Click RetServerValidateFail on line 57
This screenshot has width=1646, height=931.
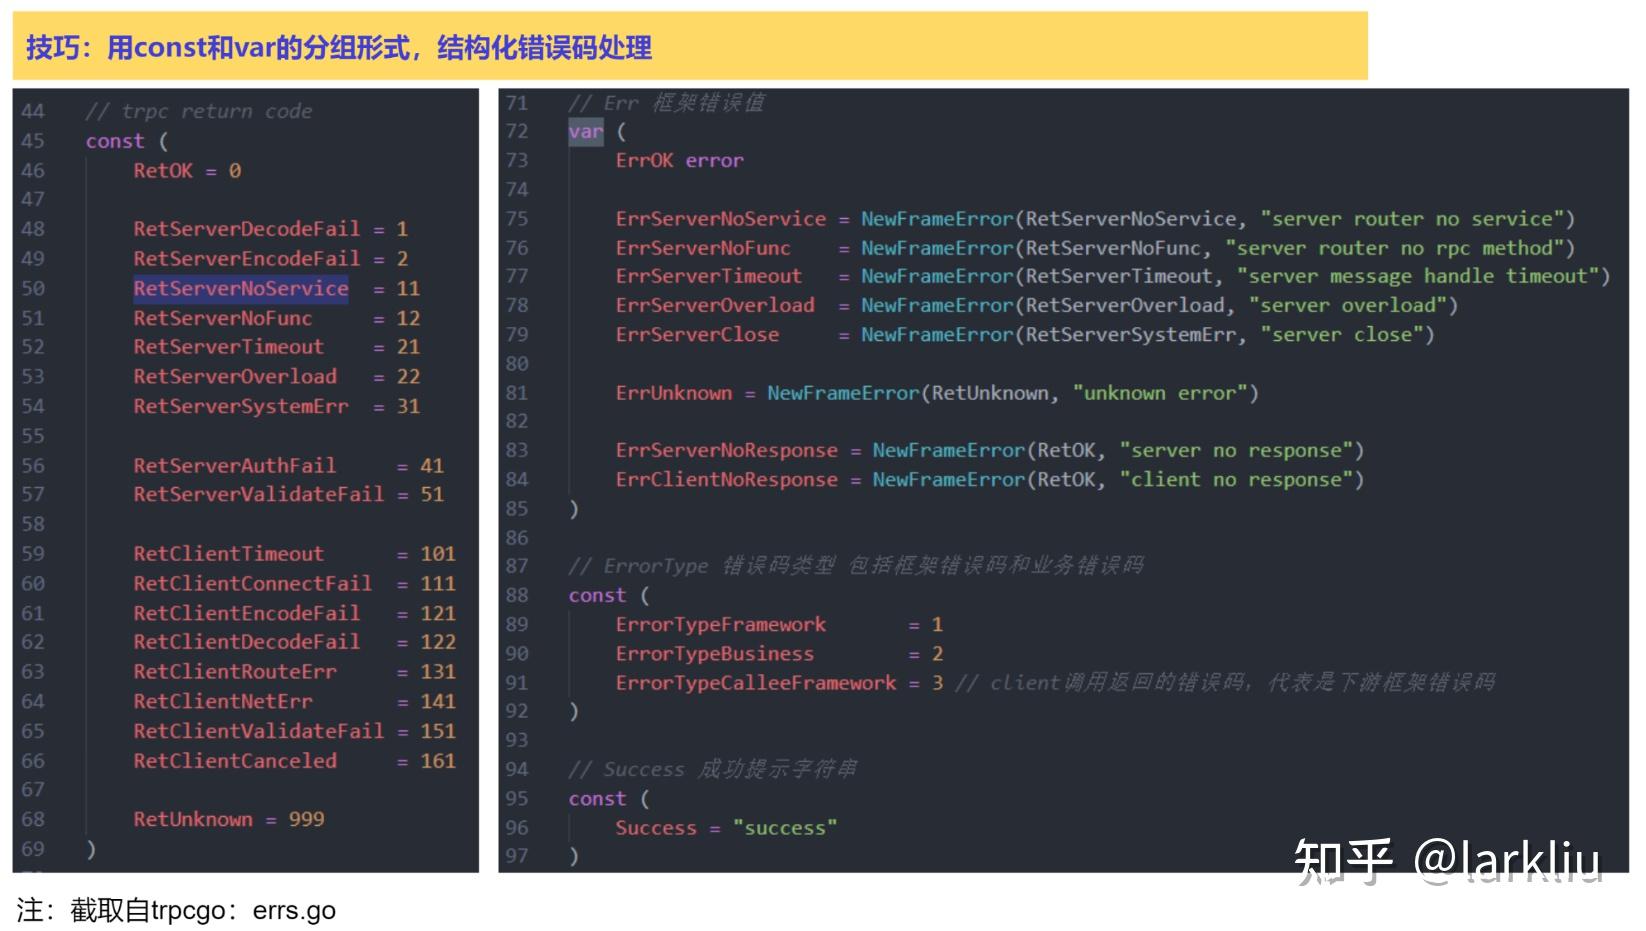[258, 494]
